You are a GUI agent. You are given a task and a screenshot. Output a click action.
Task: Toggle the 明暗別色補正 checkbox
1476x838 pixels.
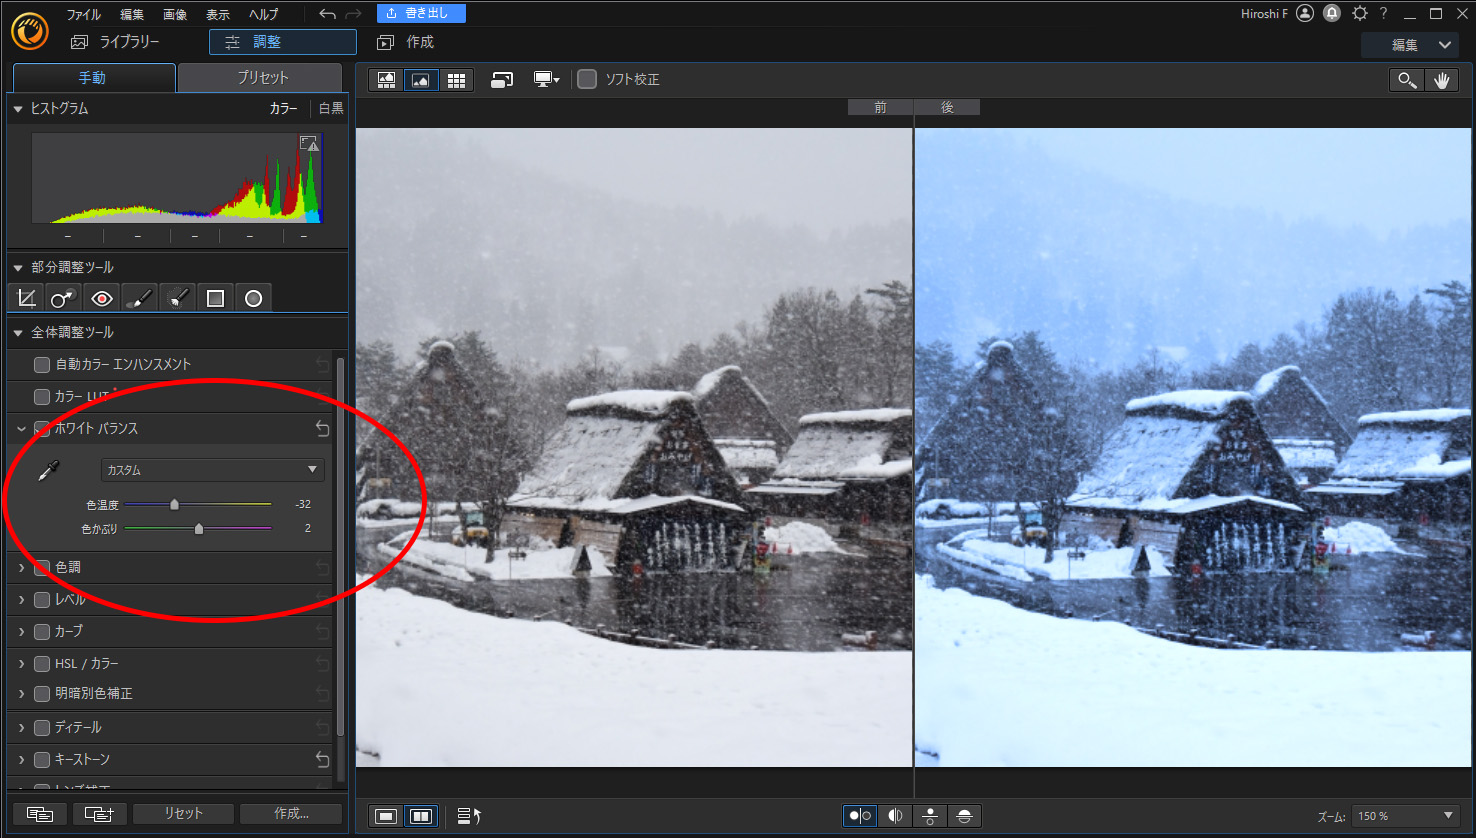[42, 694]
